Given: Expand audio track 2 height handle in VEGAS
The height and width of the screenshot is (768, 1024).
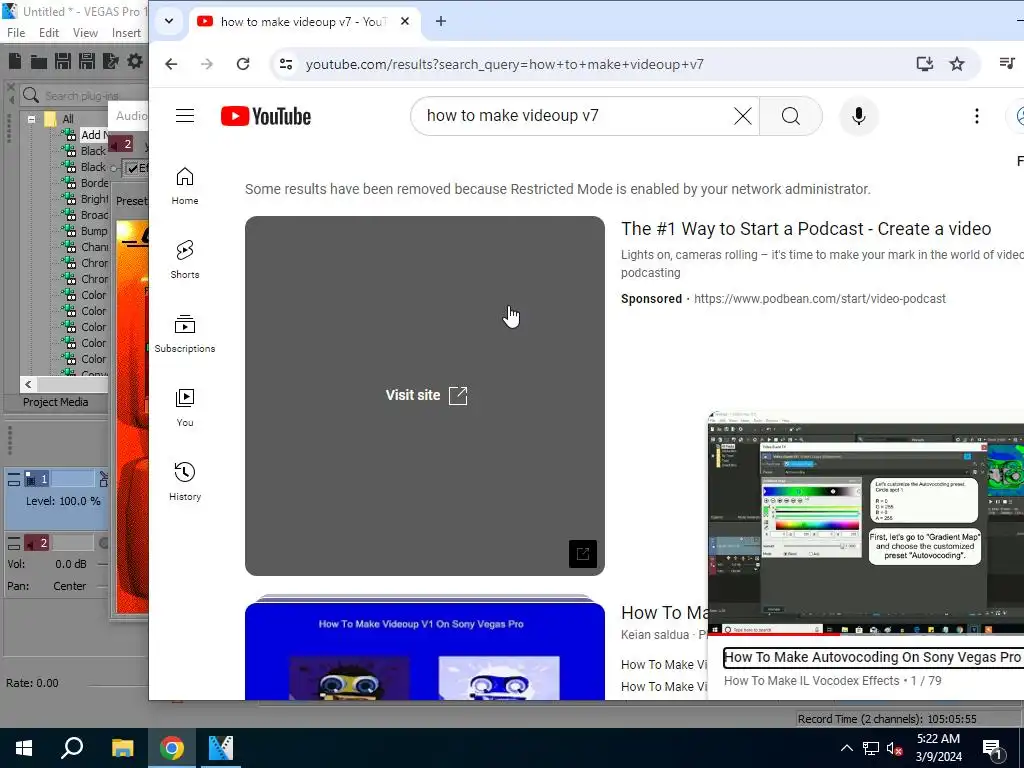Looking at the screenshot, I should (14, 543).
